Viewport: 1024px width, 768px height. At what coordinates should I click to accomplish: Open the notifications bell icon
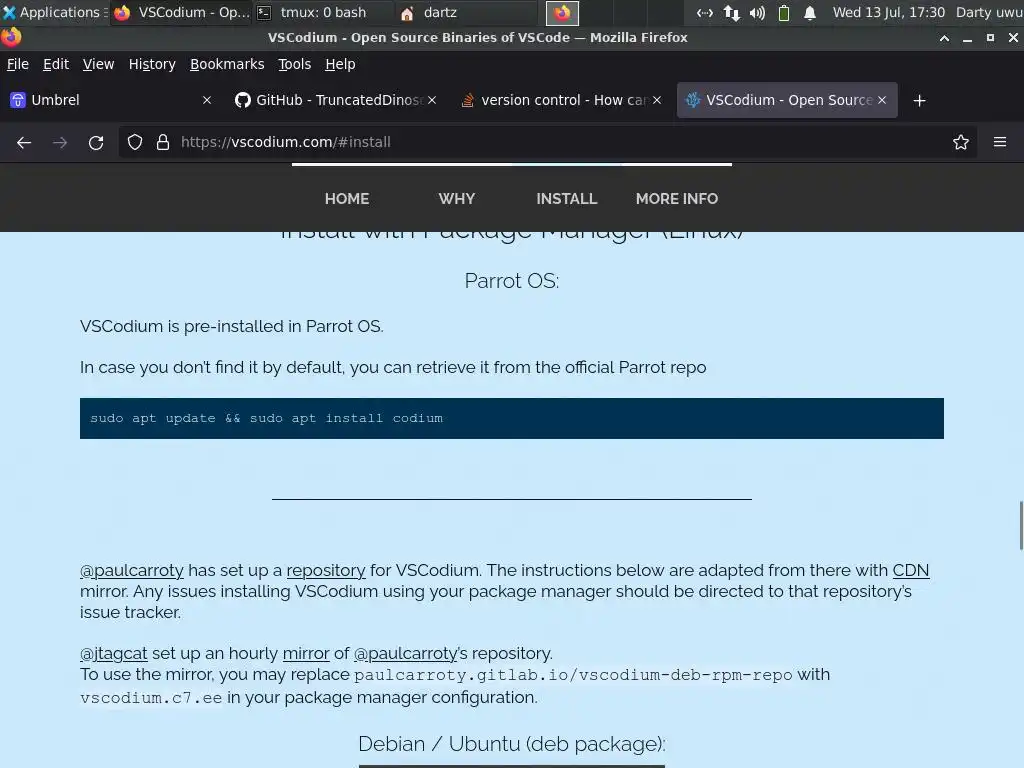pyautogui.click(x=810, y=12)
